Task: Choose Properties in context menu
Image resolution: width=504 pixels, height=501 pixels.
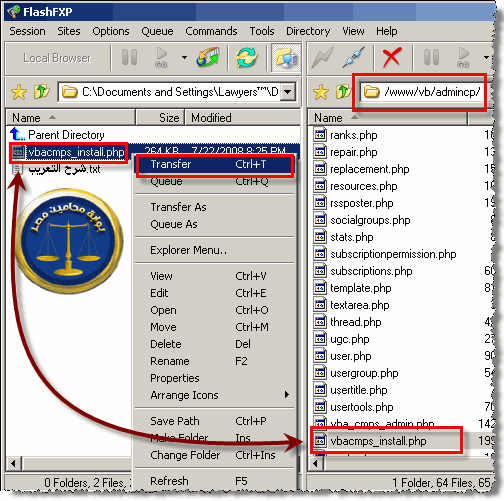Action: pyautogui.click(x=214, y=378)
